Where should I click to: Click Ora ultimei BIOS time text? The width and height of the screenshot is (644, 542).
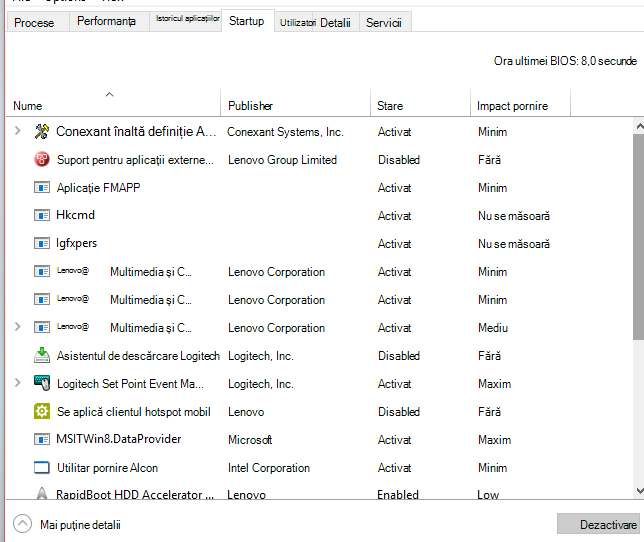click(x=565, y=61)
